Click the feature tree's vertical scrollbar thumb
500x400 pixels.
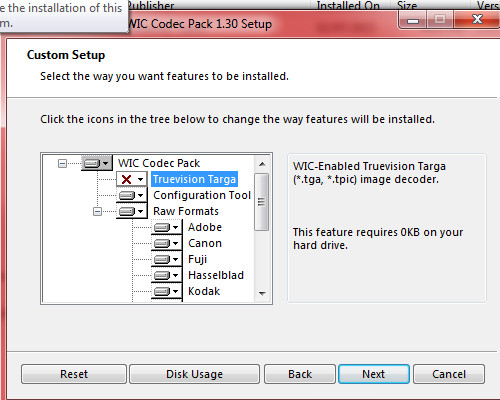262,202
